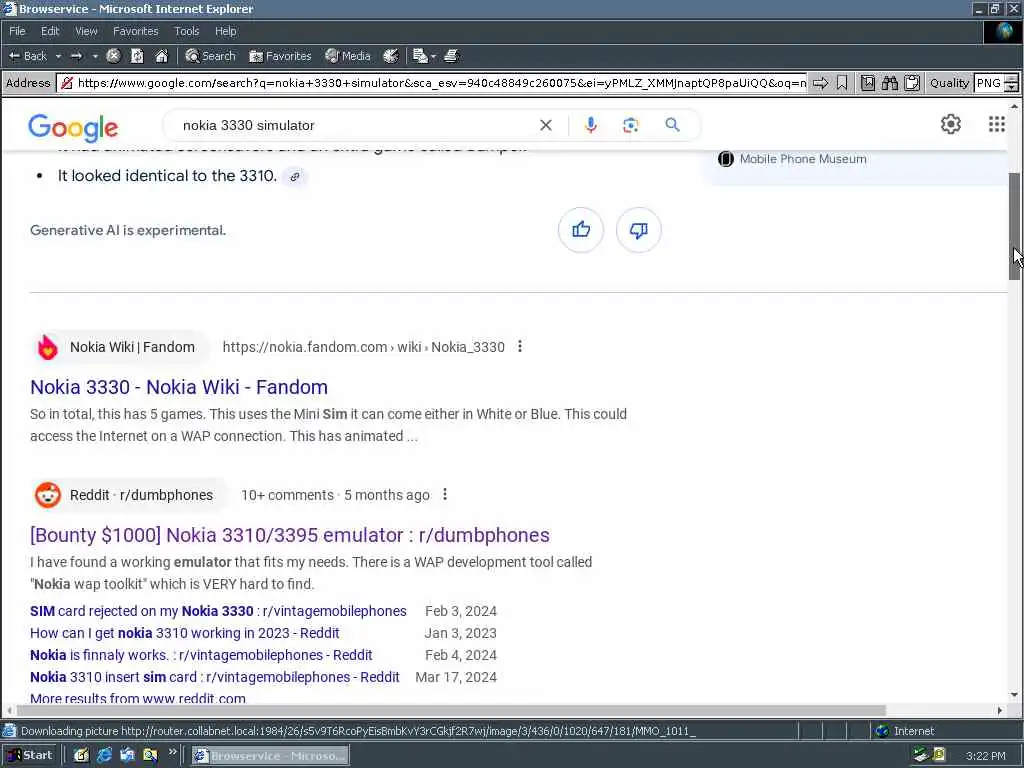This screenshot has width=1024, height=768.
Task: Click the vertical scrollbar down arrow
Action: [1014, 696]
